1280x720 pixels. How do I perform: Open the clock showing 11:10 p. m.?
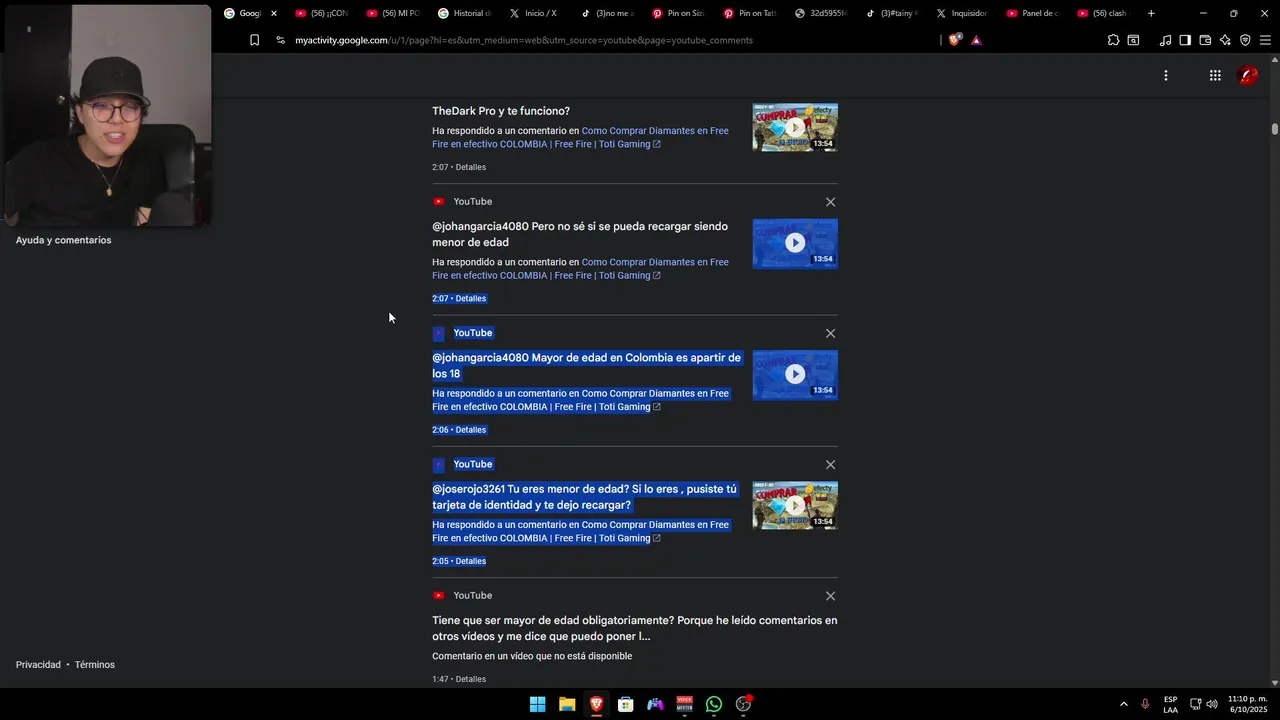(1248, 704)
